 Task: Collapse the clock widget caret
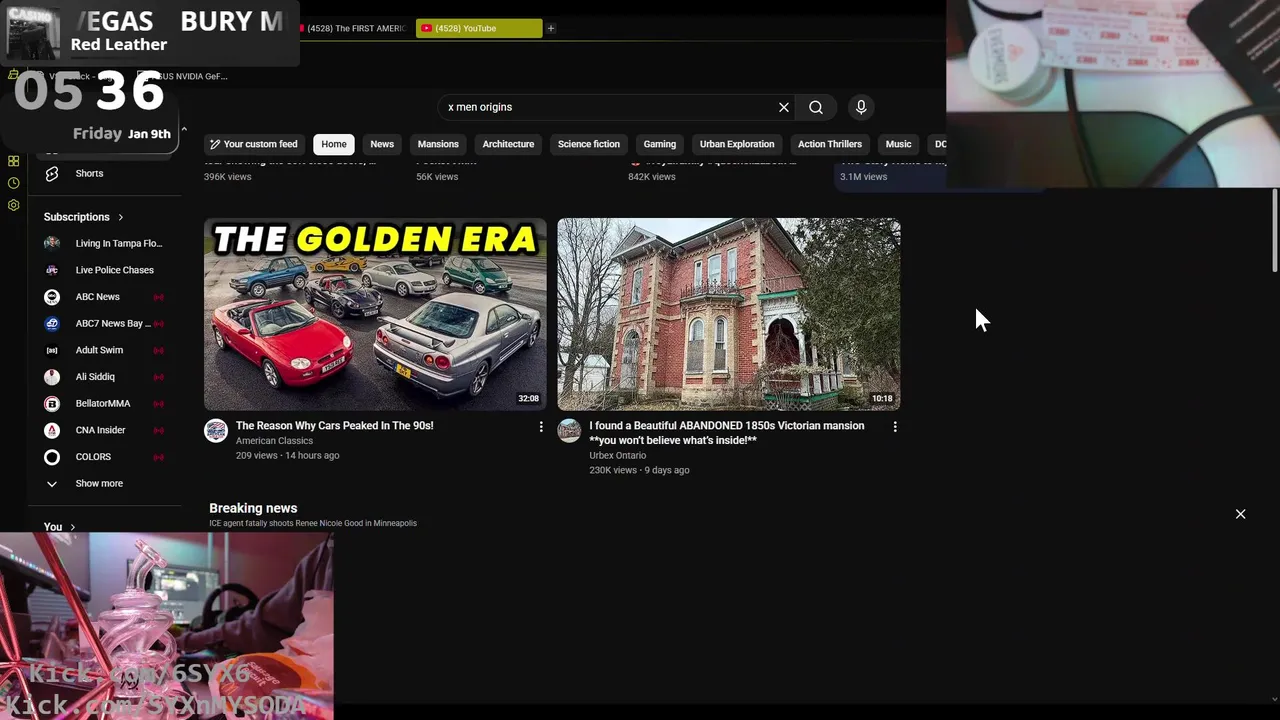pos(184,129)
